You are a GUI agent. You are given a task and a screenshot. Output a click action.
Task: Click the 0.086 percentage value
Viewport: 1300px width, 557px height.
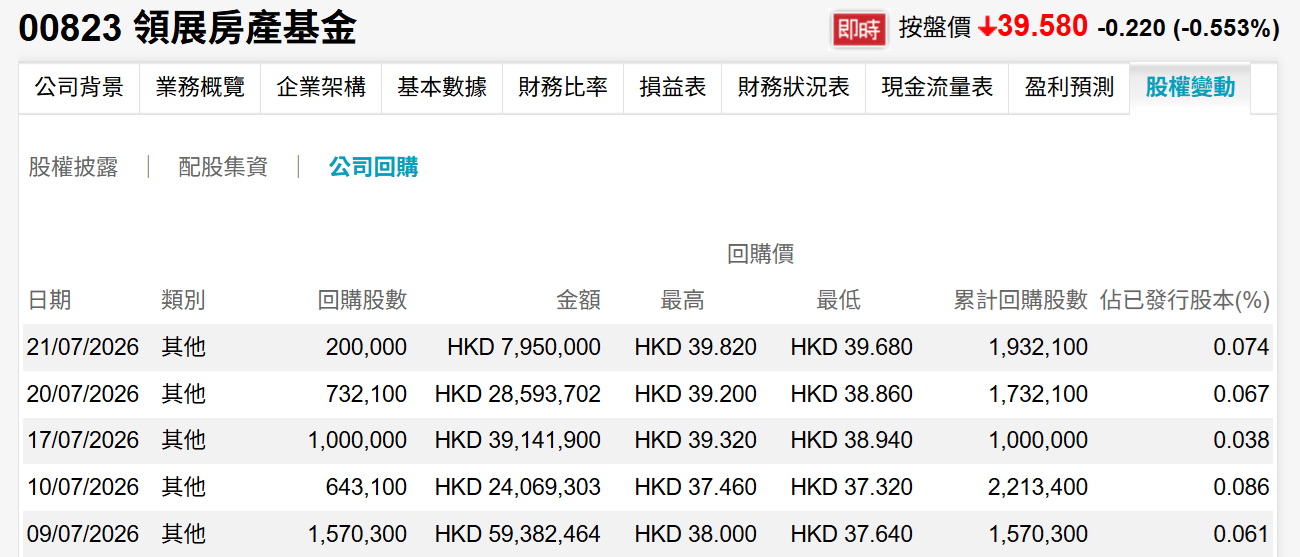[x=1241, y=487]
